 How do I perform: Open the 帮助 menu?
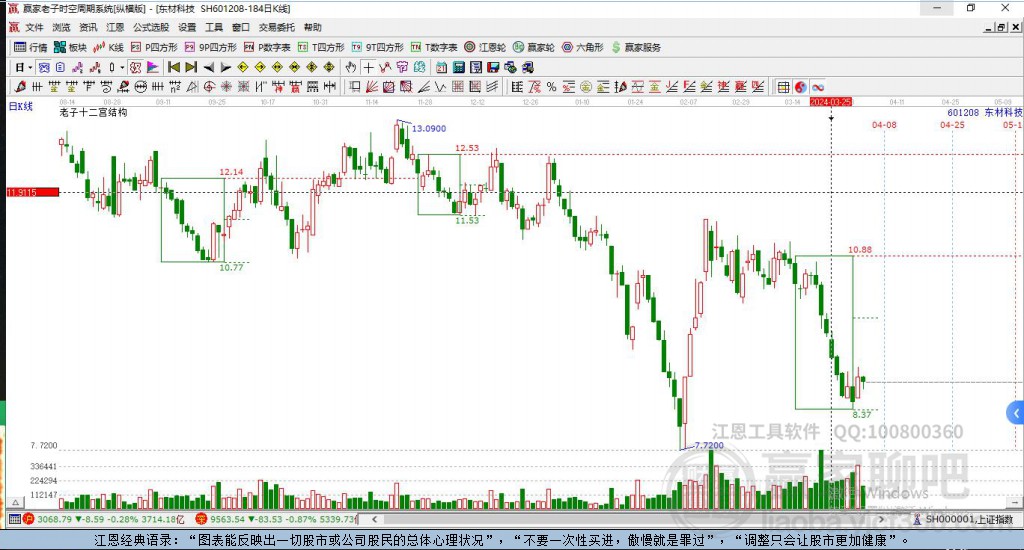pyautogui.click(x=313, y=27)
